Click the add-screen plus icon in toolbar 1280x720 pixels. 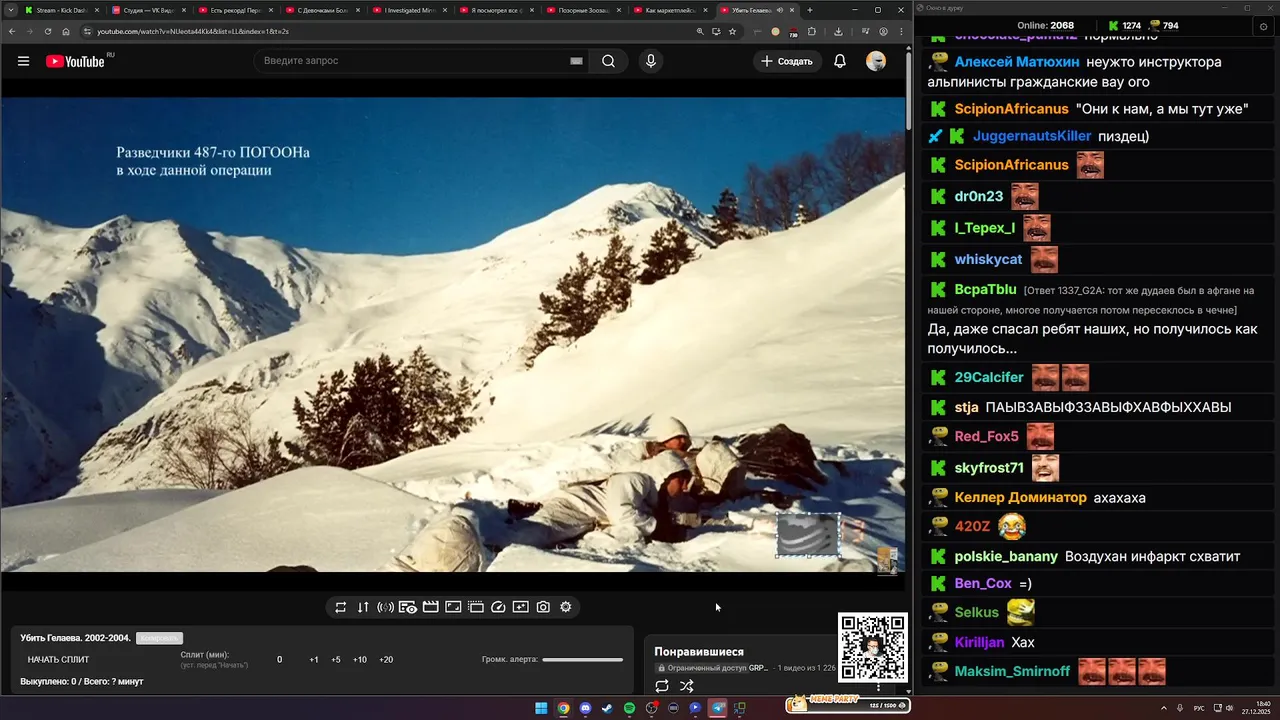coord(521,607)
